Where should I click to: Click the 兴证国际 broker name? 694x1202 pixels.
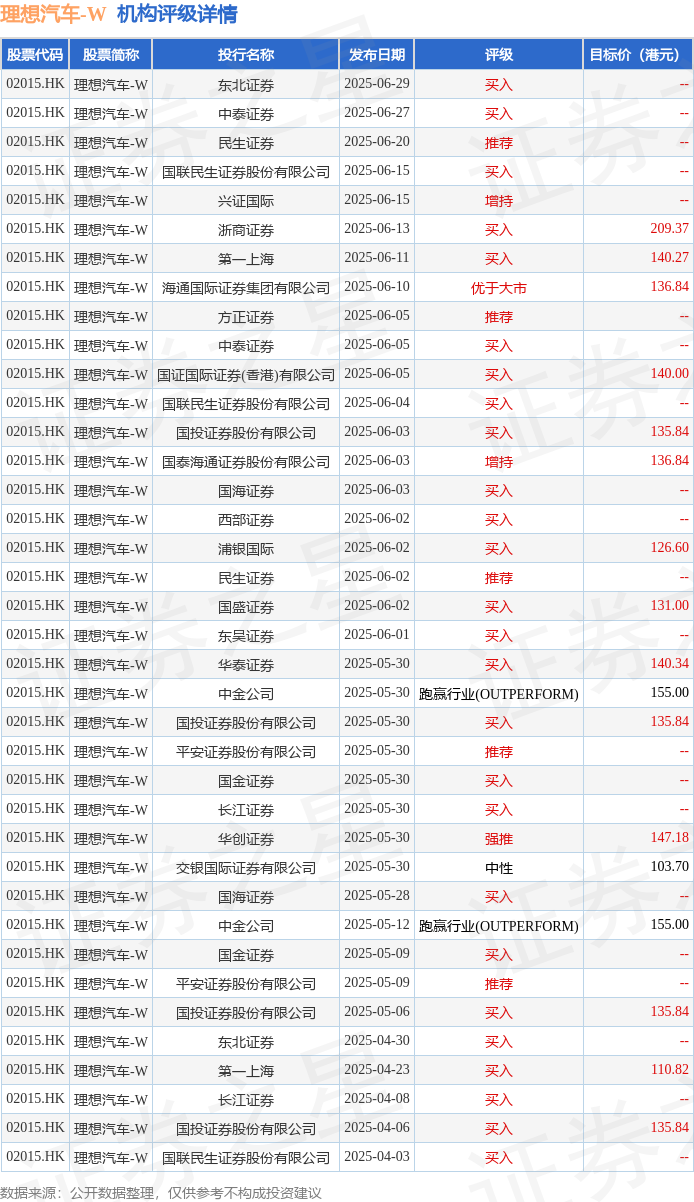[x=246, y=200]
